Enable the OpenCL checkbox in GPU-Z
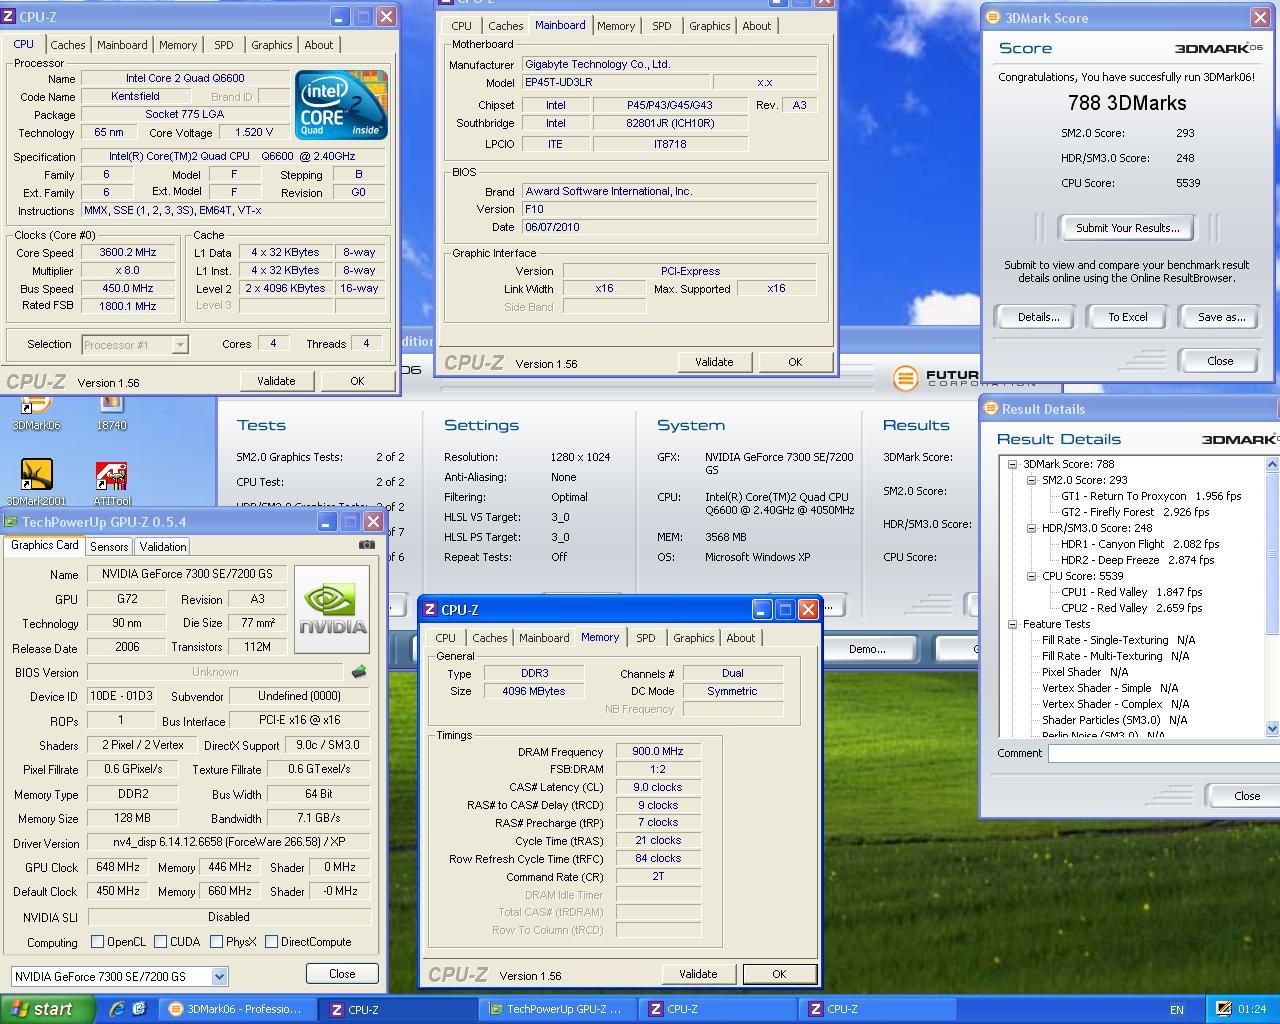The width and height of the screenshot is (1280, 1024). click(x=97, y=941)
